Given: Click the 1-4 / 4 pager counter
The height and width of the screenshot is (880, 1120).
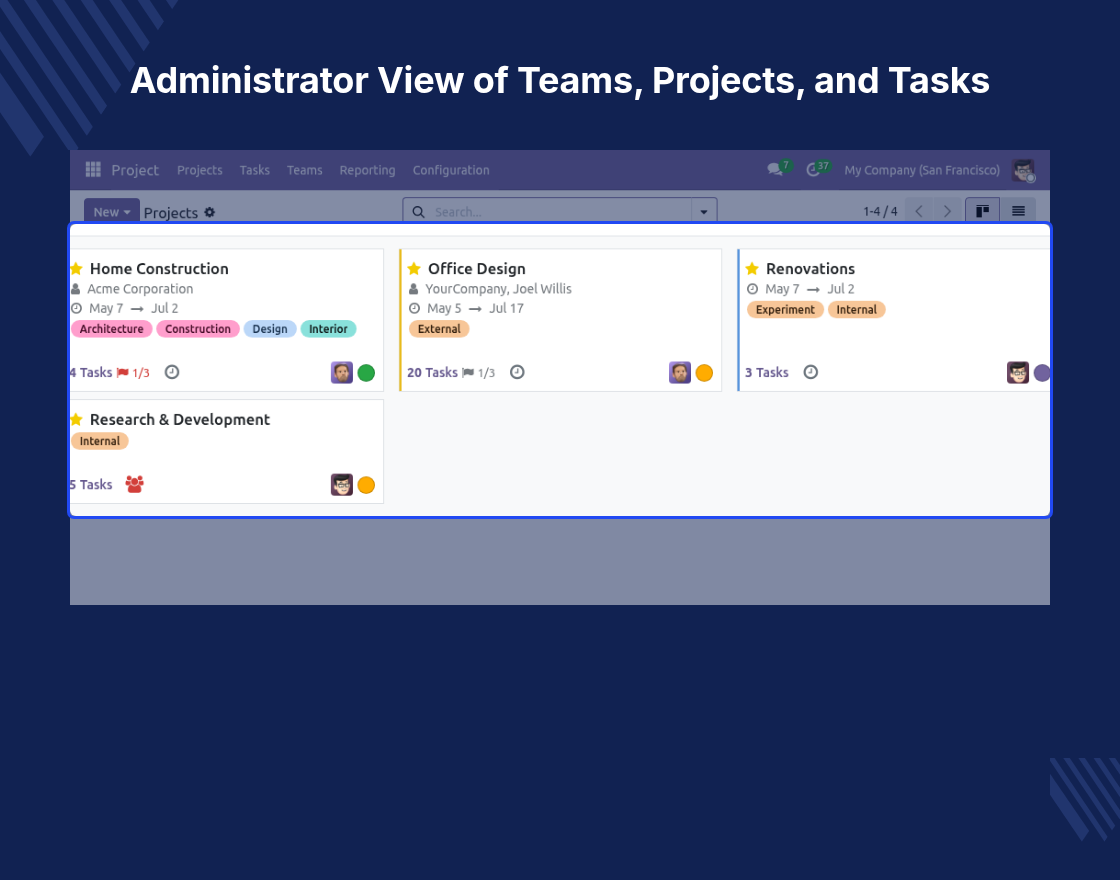Looking at the screenshot, I should 880,211.
